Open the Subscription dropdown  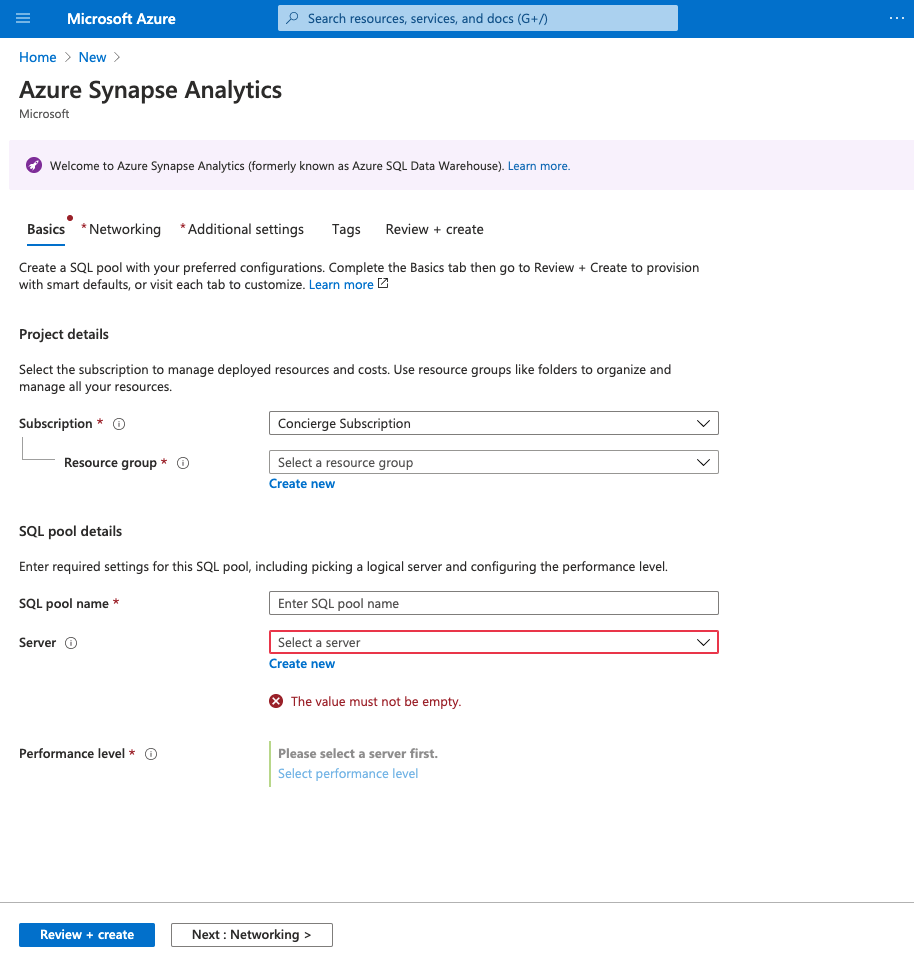(493, 423)
